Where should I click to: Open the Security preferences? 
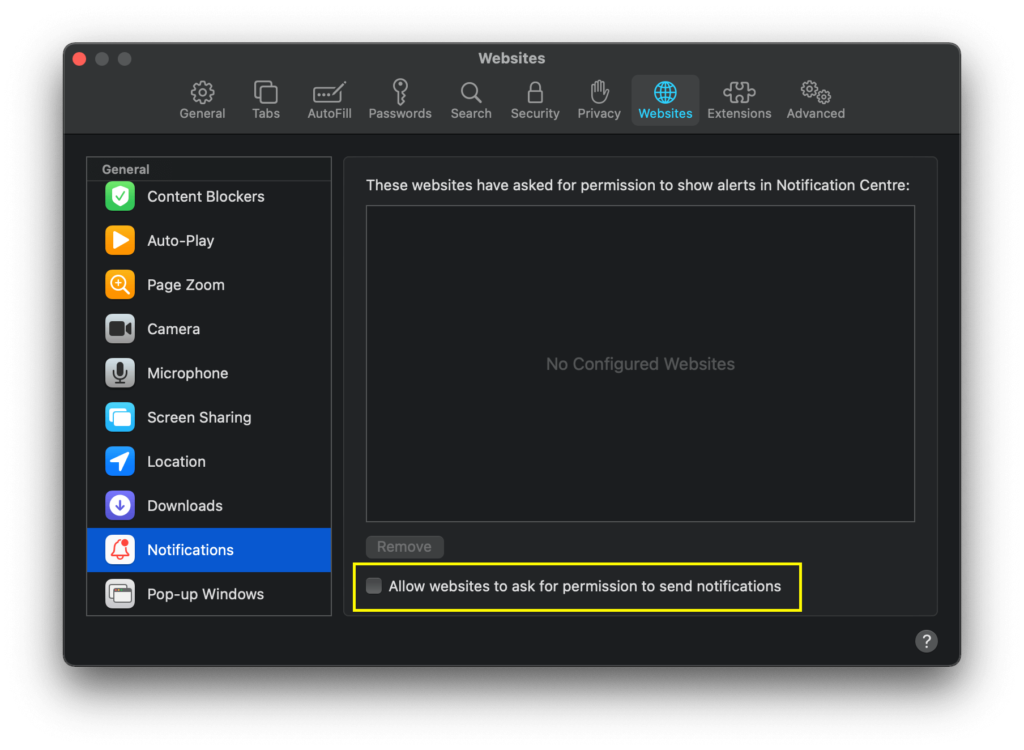point(535,100)
